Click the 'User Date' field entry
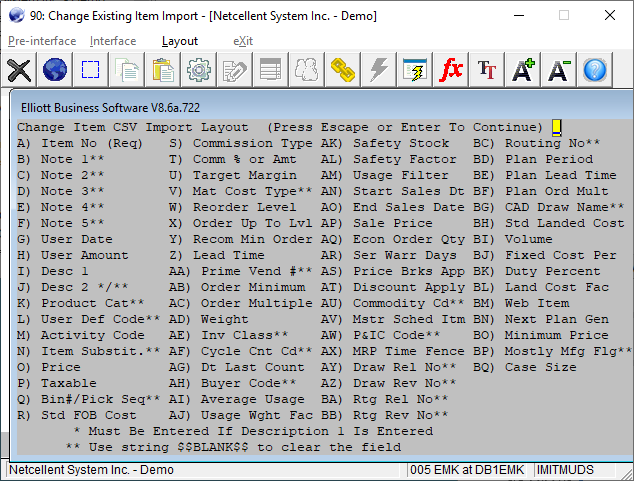The height and width of the screenshot is (481, 634). pos(65,239)
